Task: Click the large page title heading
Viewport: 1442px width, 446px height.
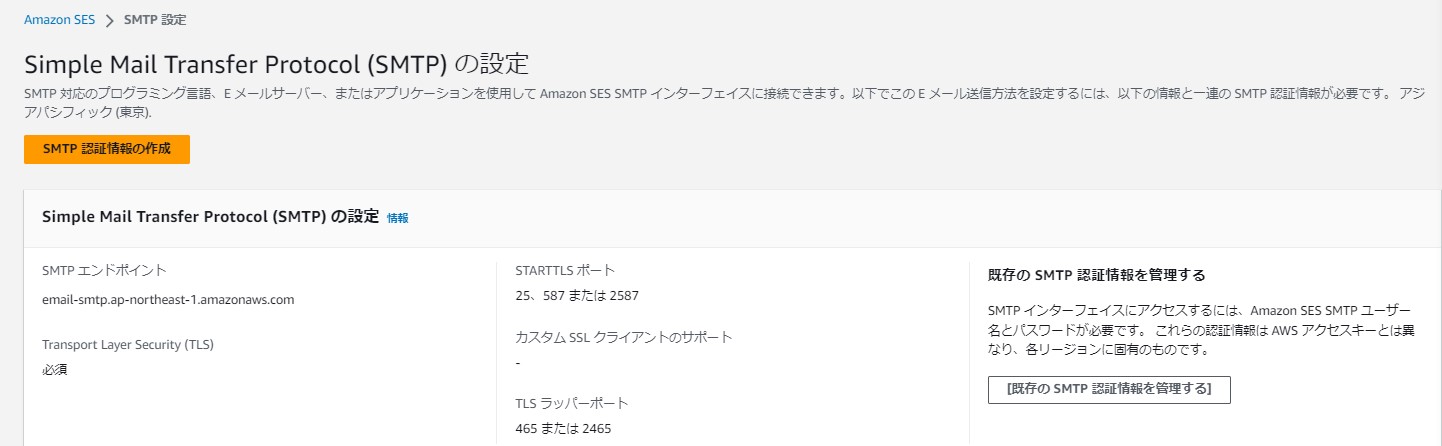Action: click(276, 63)
